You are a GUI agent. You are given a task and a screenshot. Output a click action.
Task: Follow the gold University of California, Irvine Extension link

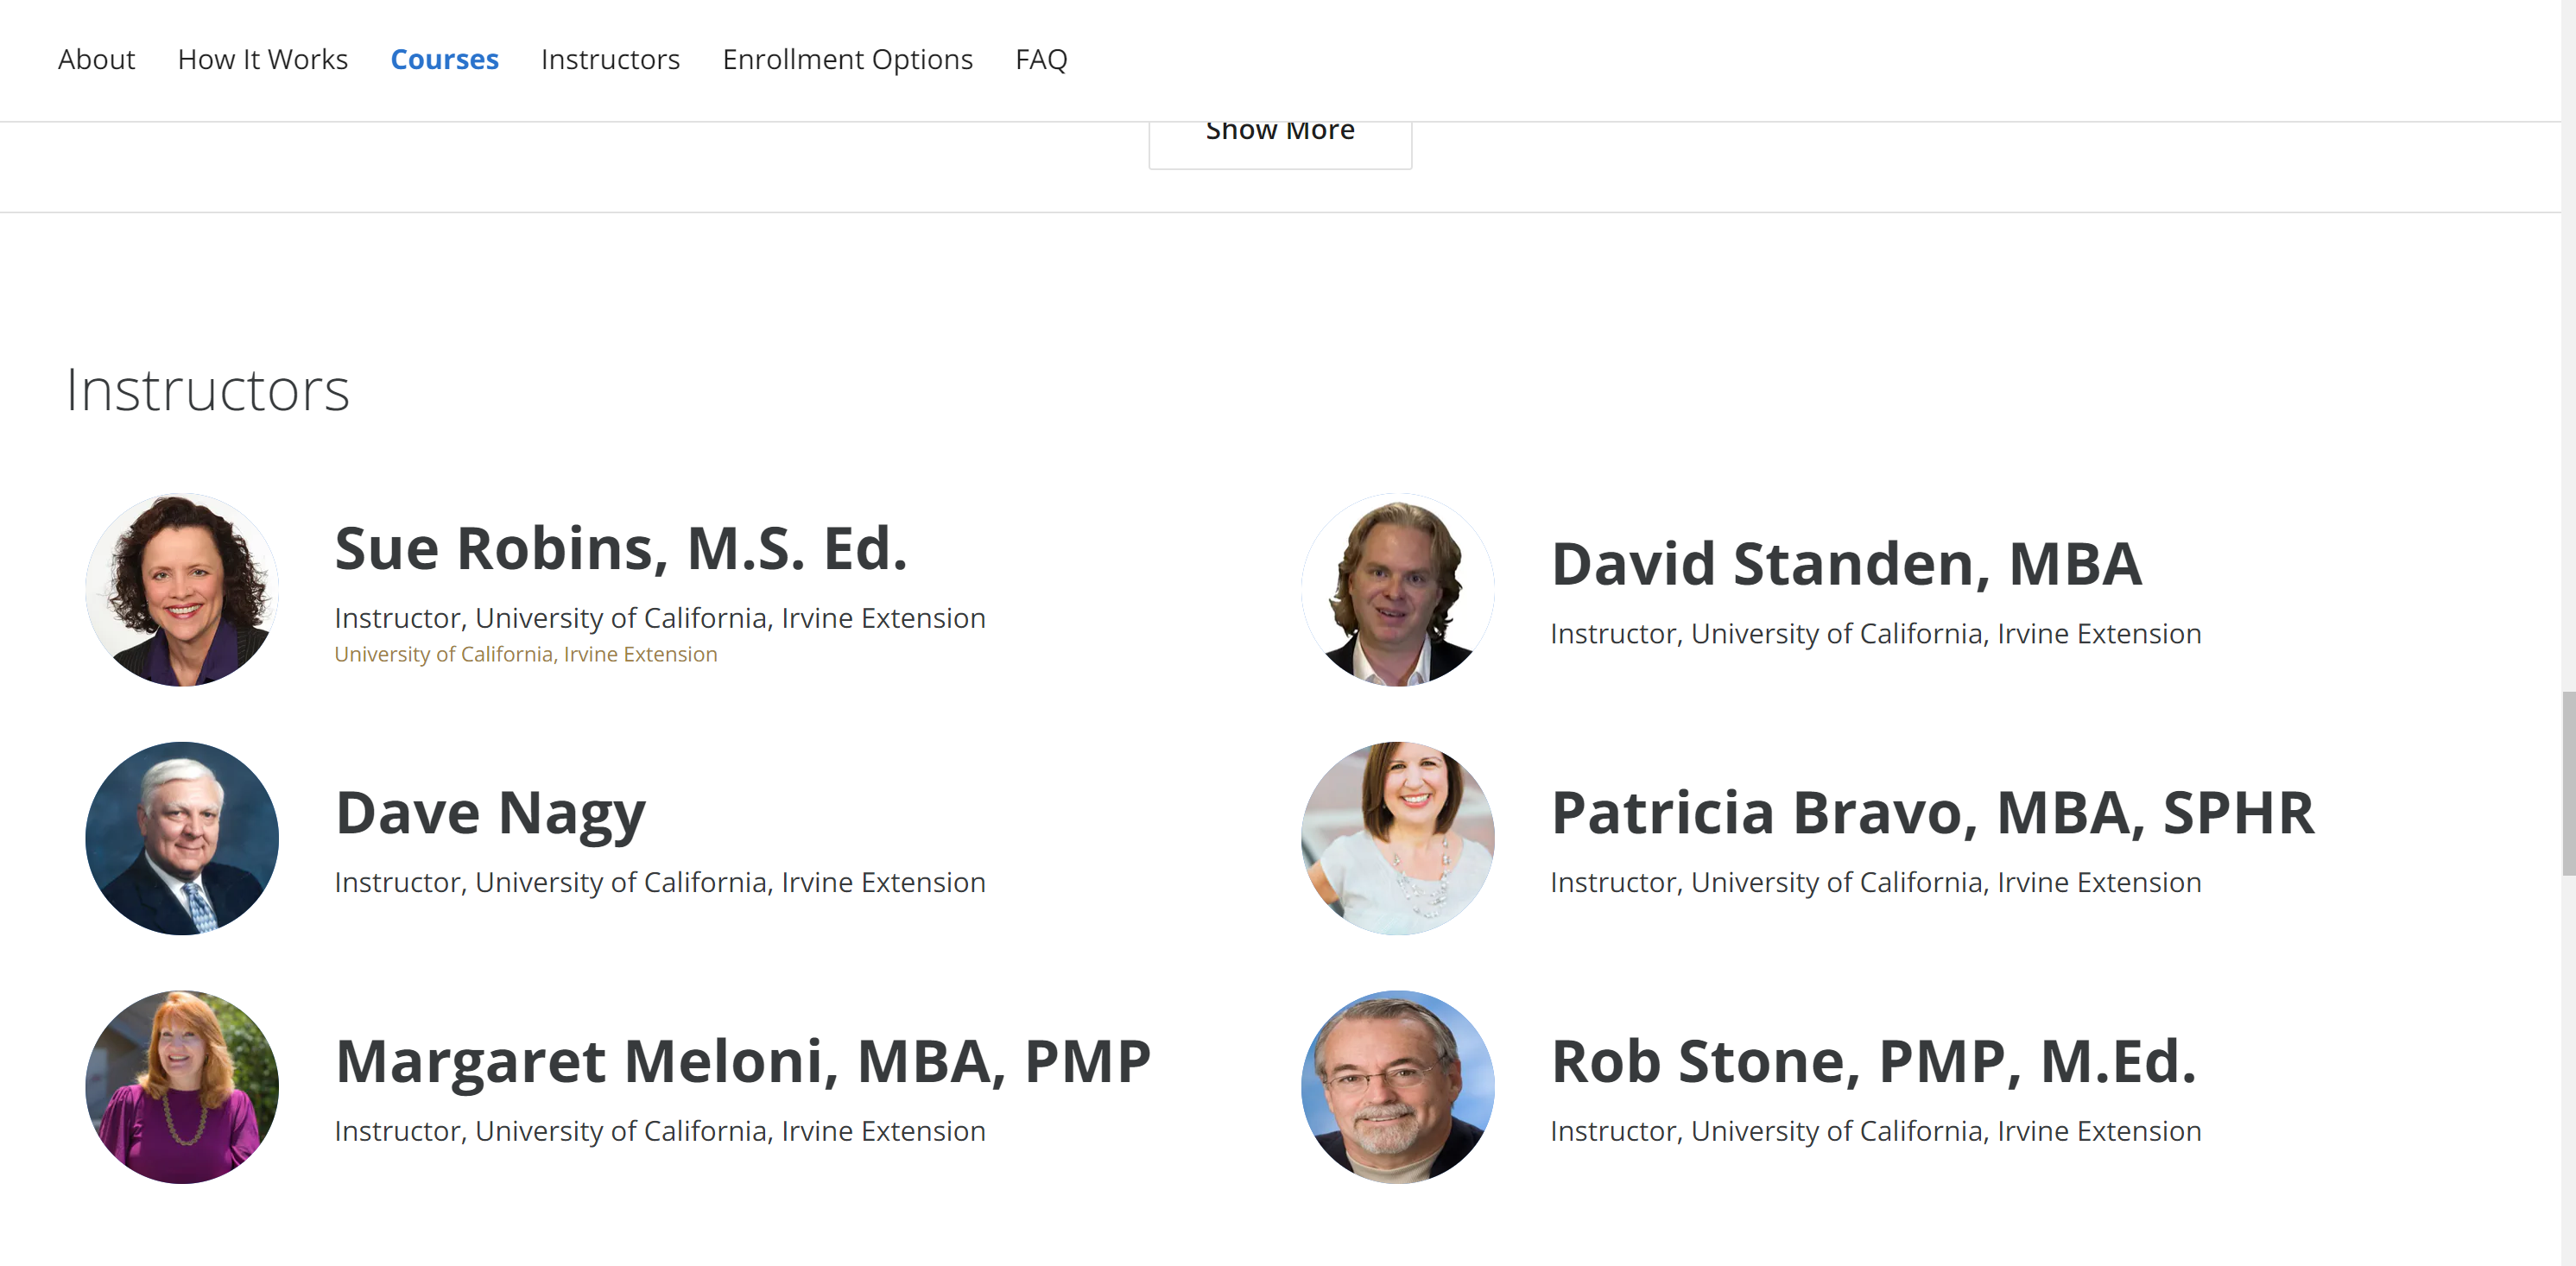(525, 654)
